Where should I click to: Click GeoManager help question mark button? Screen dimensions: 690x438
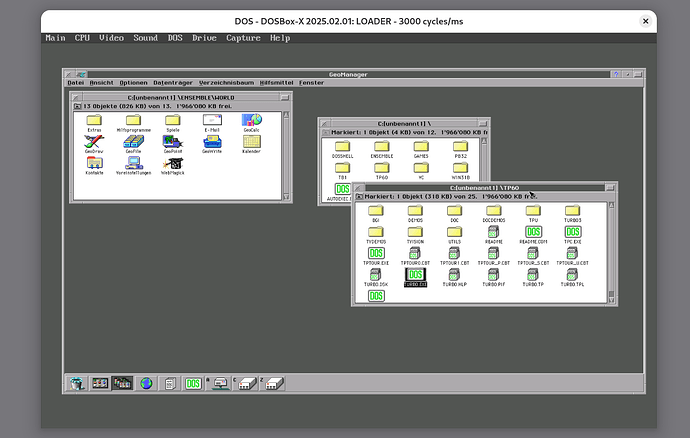coord(616,74)
